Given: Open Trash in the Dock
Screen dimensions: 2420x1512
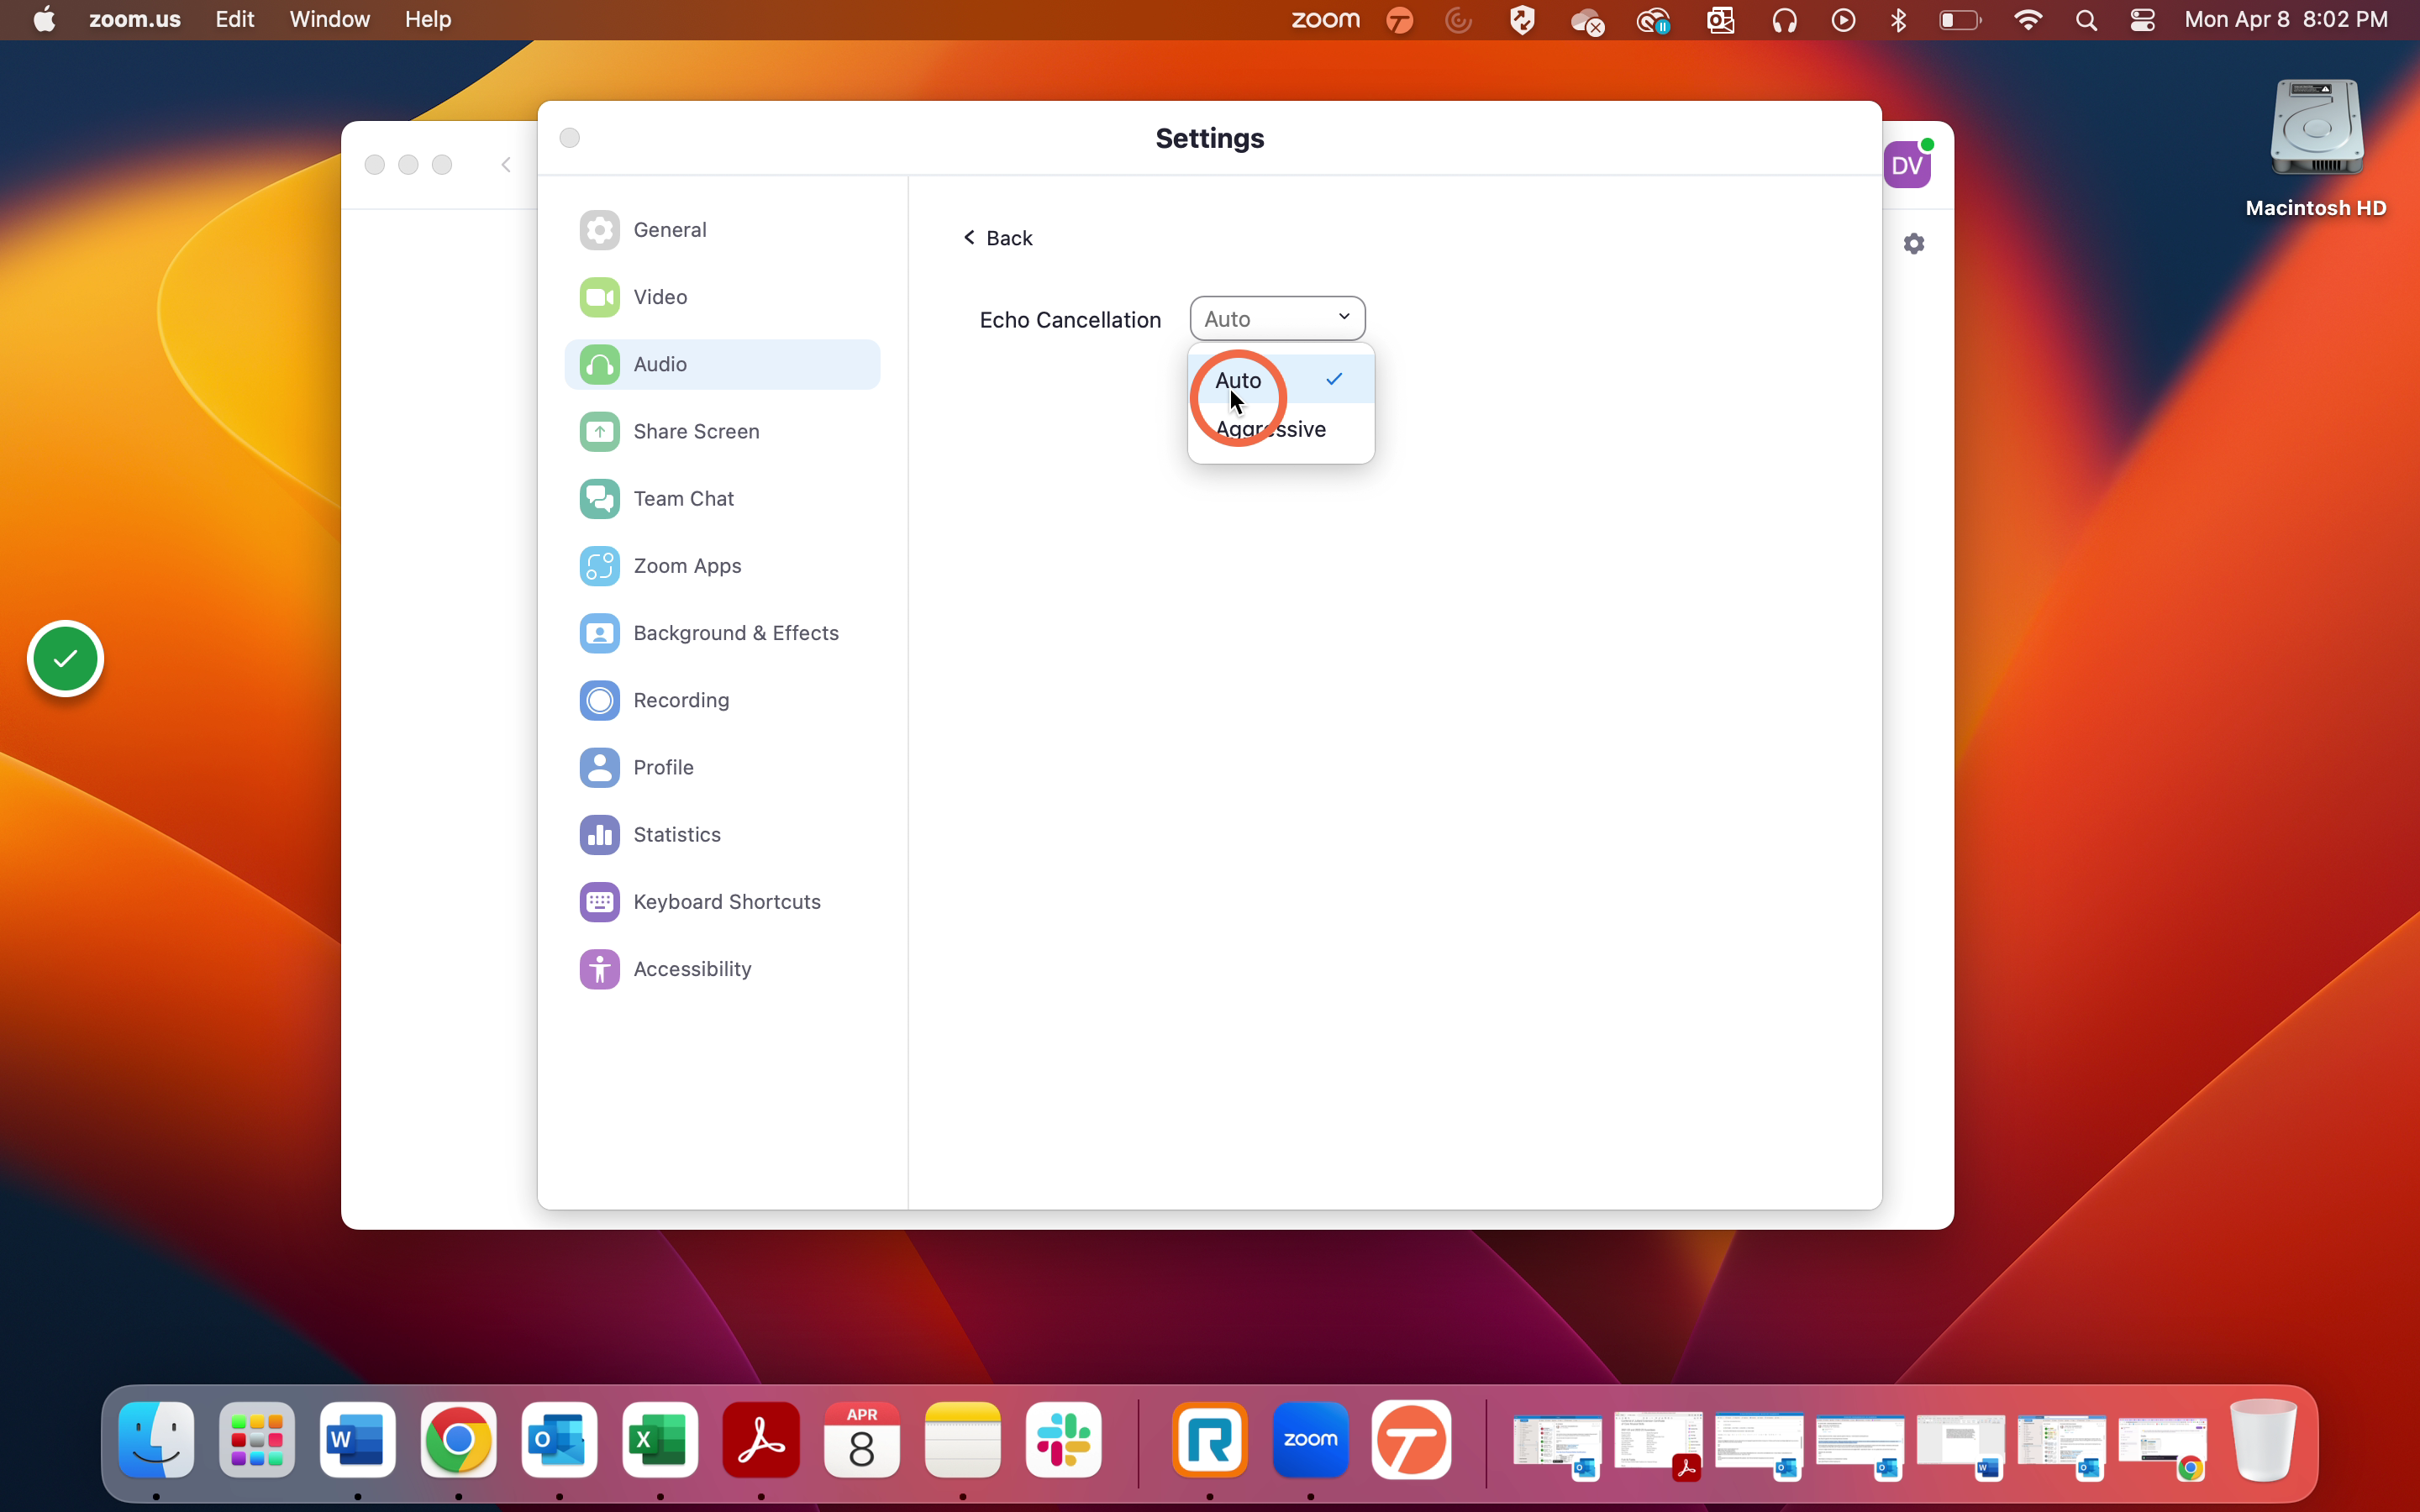Looking at the screenshot, I should pyautogui.click(x=2264, y=1440).
